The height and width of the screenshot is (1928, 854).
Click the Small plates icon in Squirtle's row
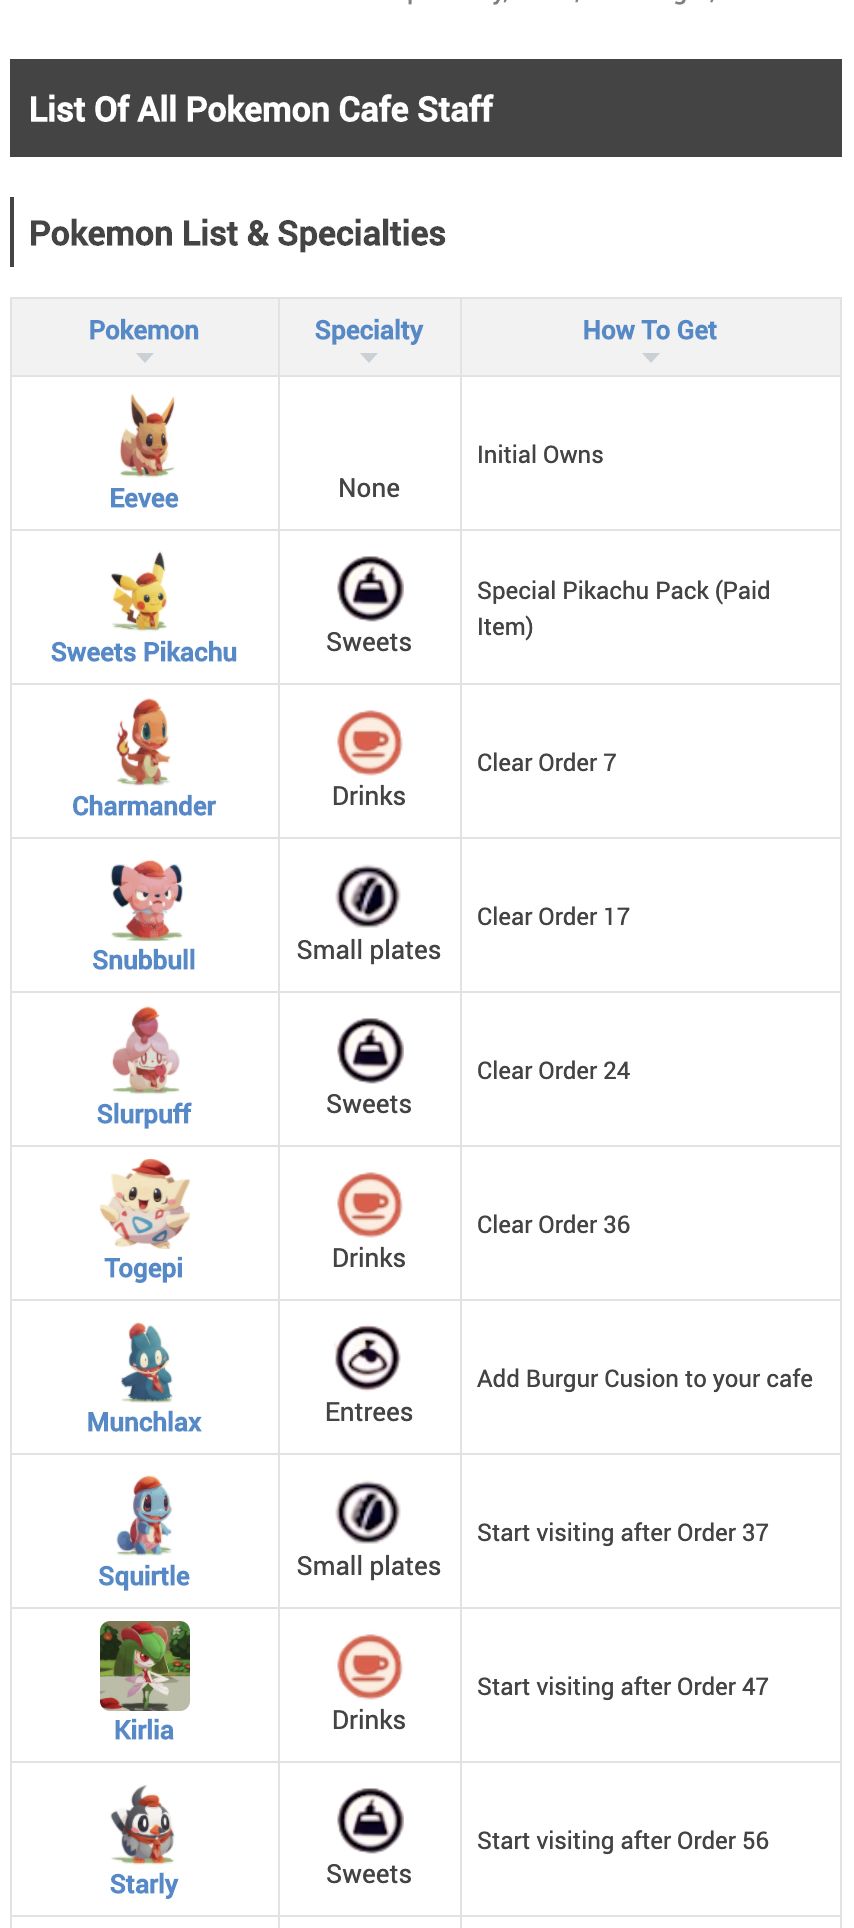click(x=369, y=1513)
